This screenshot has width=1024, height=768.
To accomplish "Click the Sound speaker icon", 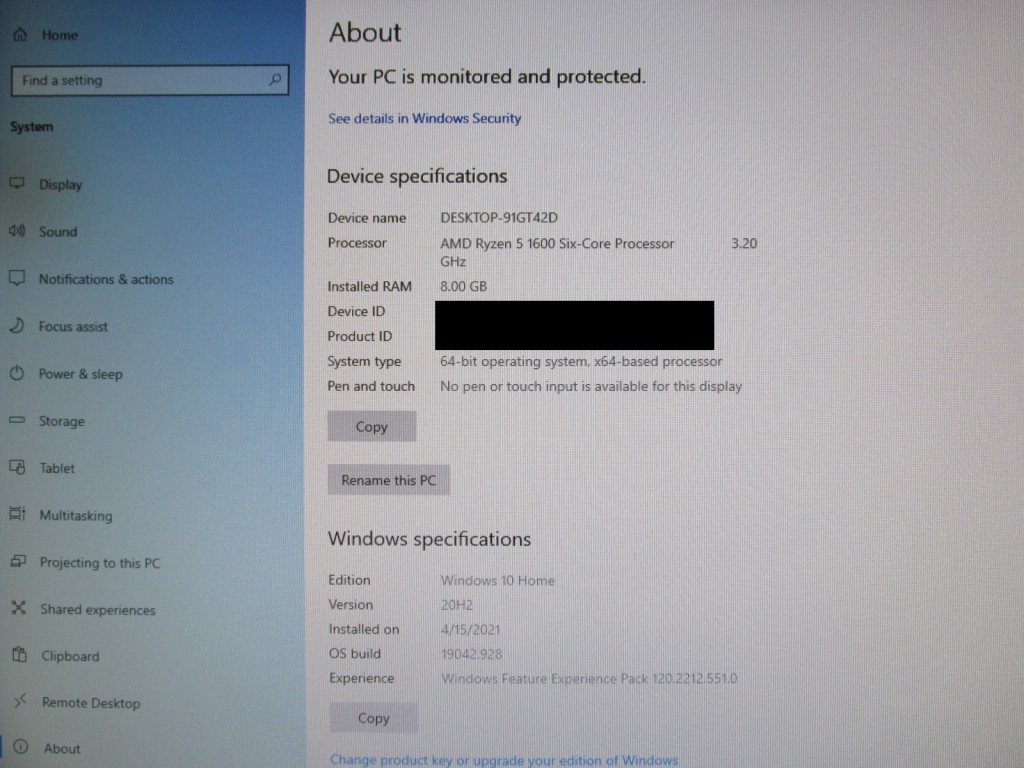I will 17,231.
